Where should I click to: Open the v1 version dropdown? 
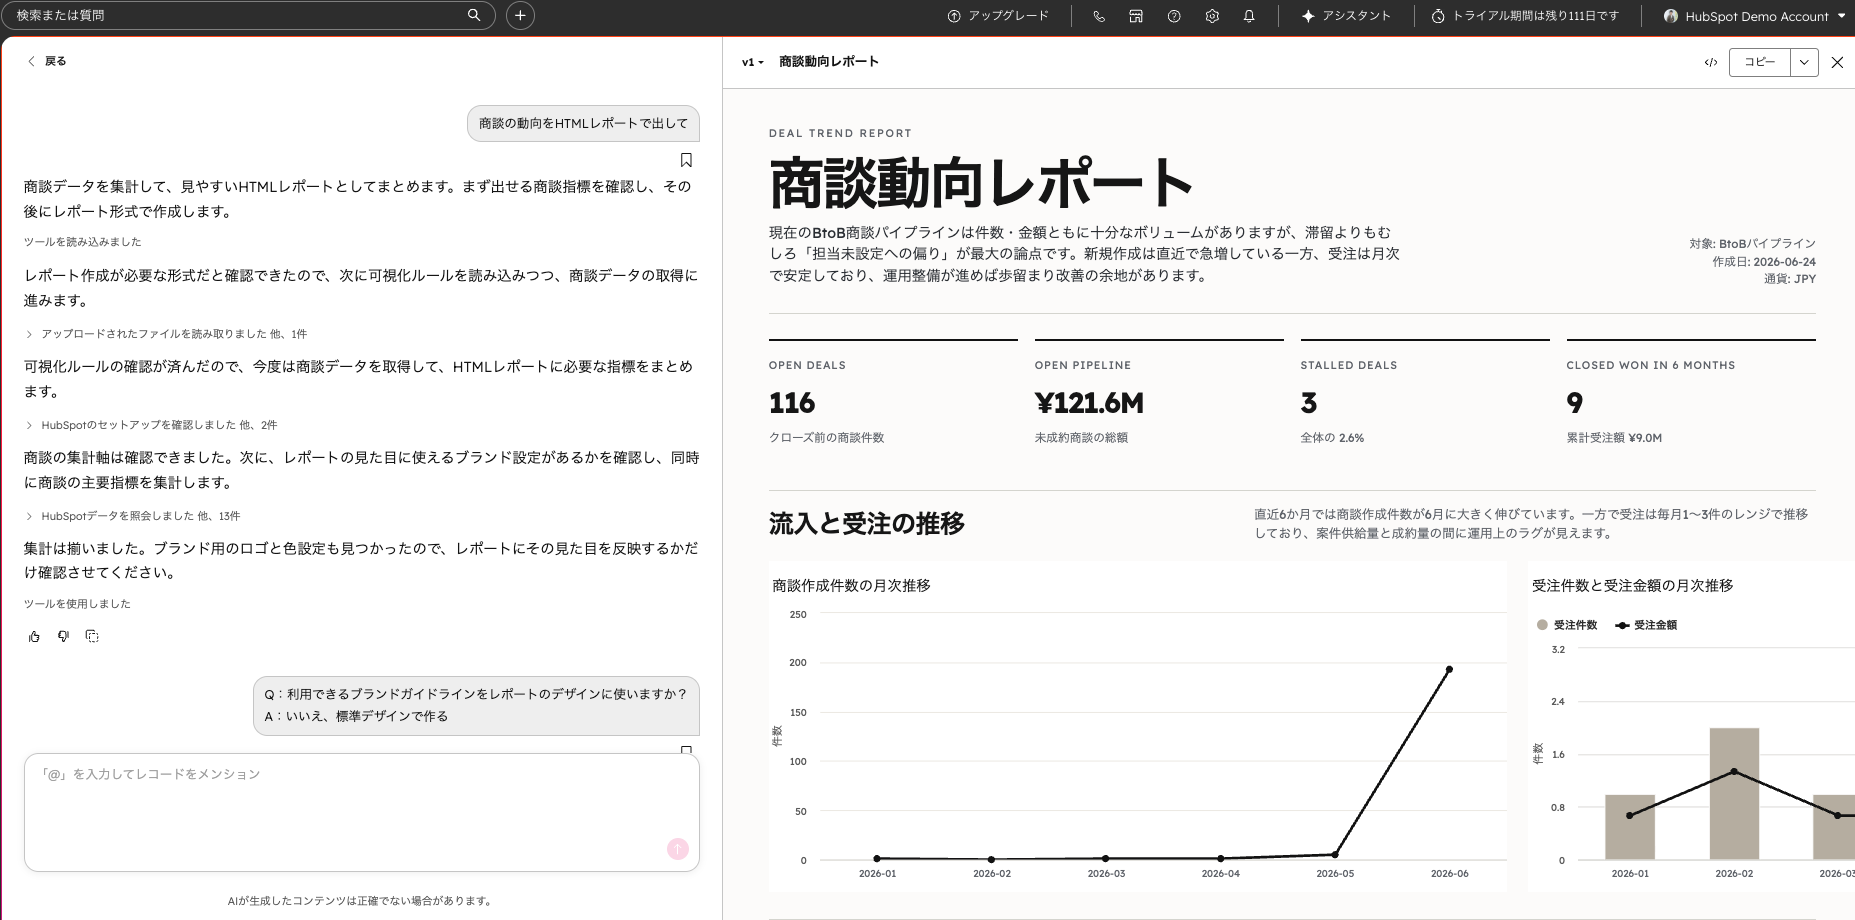(x=752, y=62)
